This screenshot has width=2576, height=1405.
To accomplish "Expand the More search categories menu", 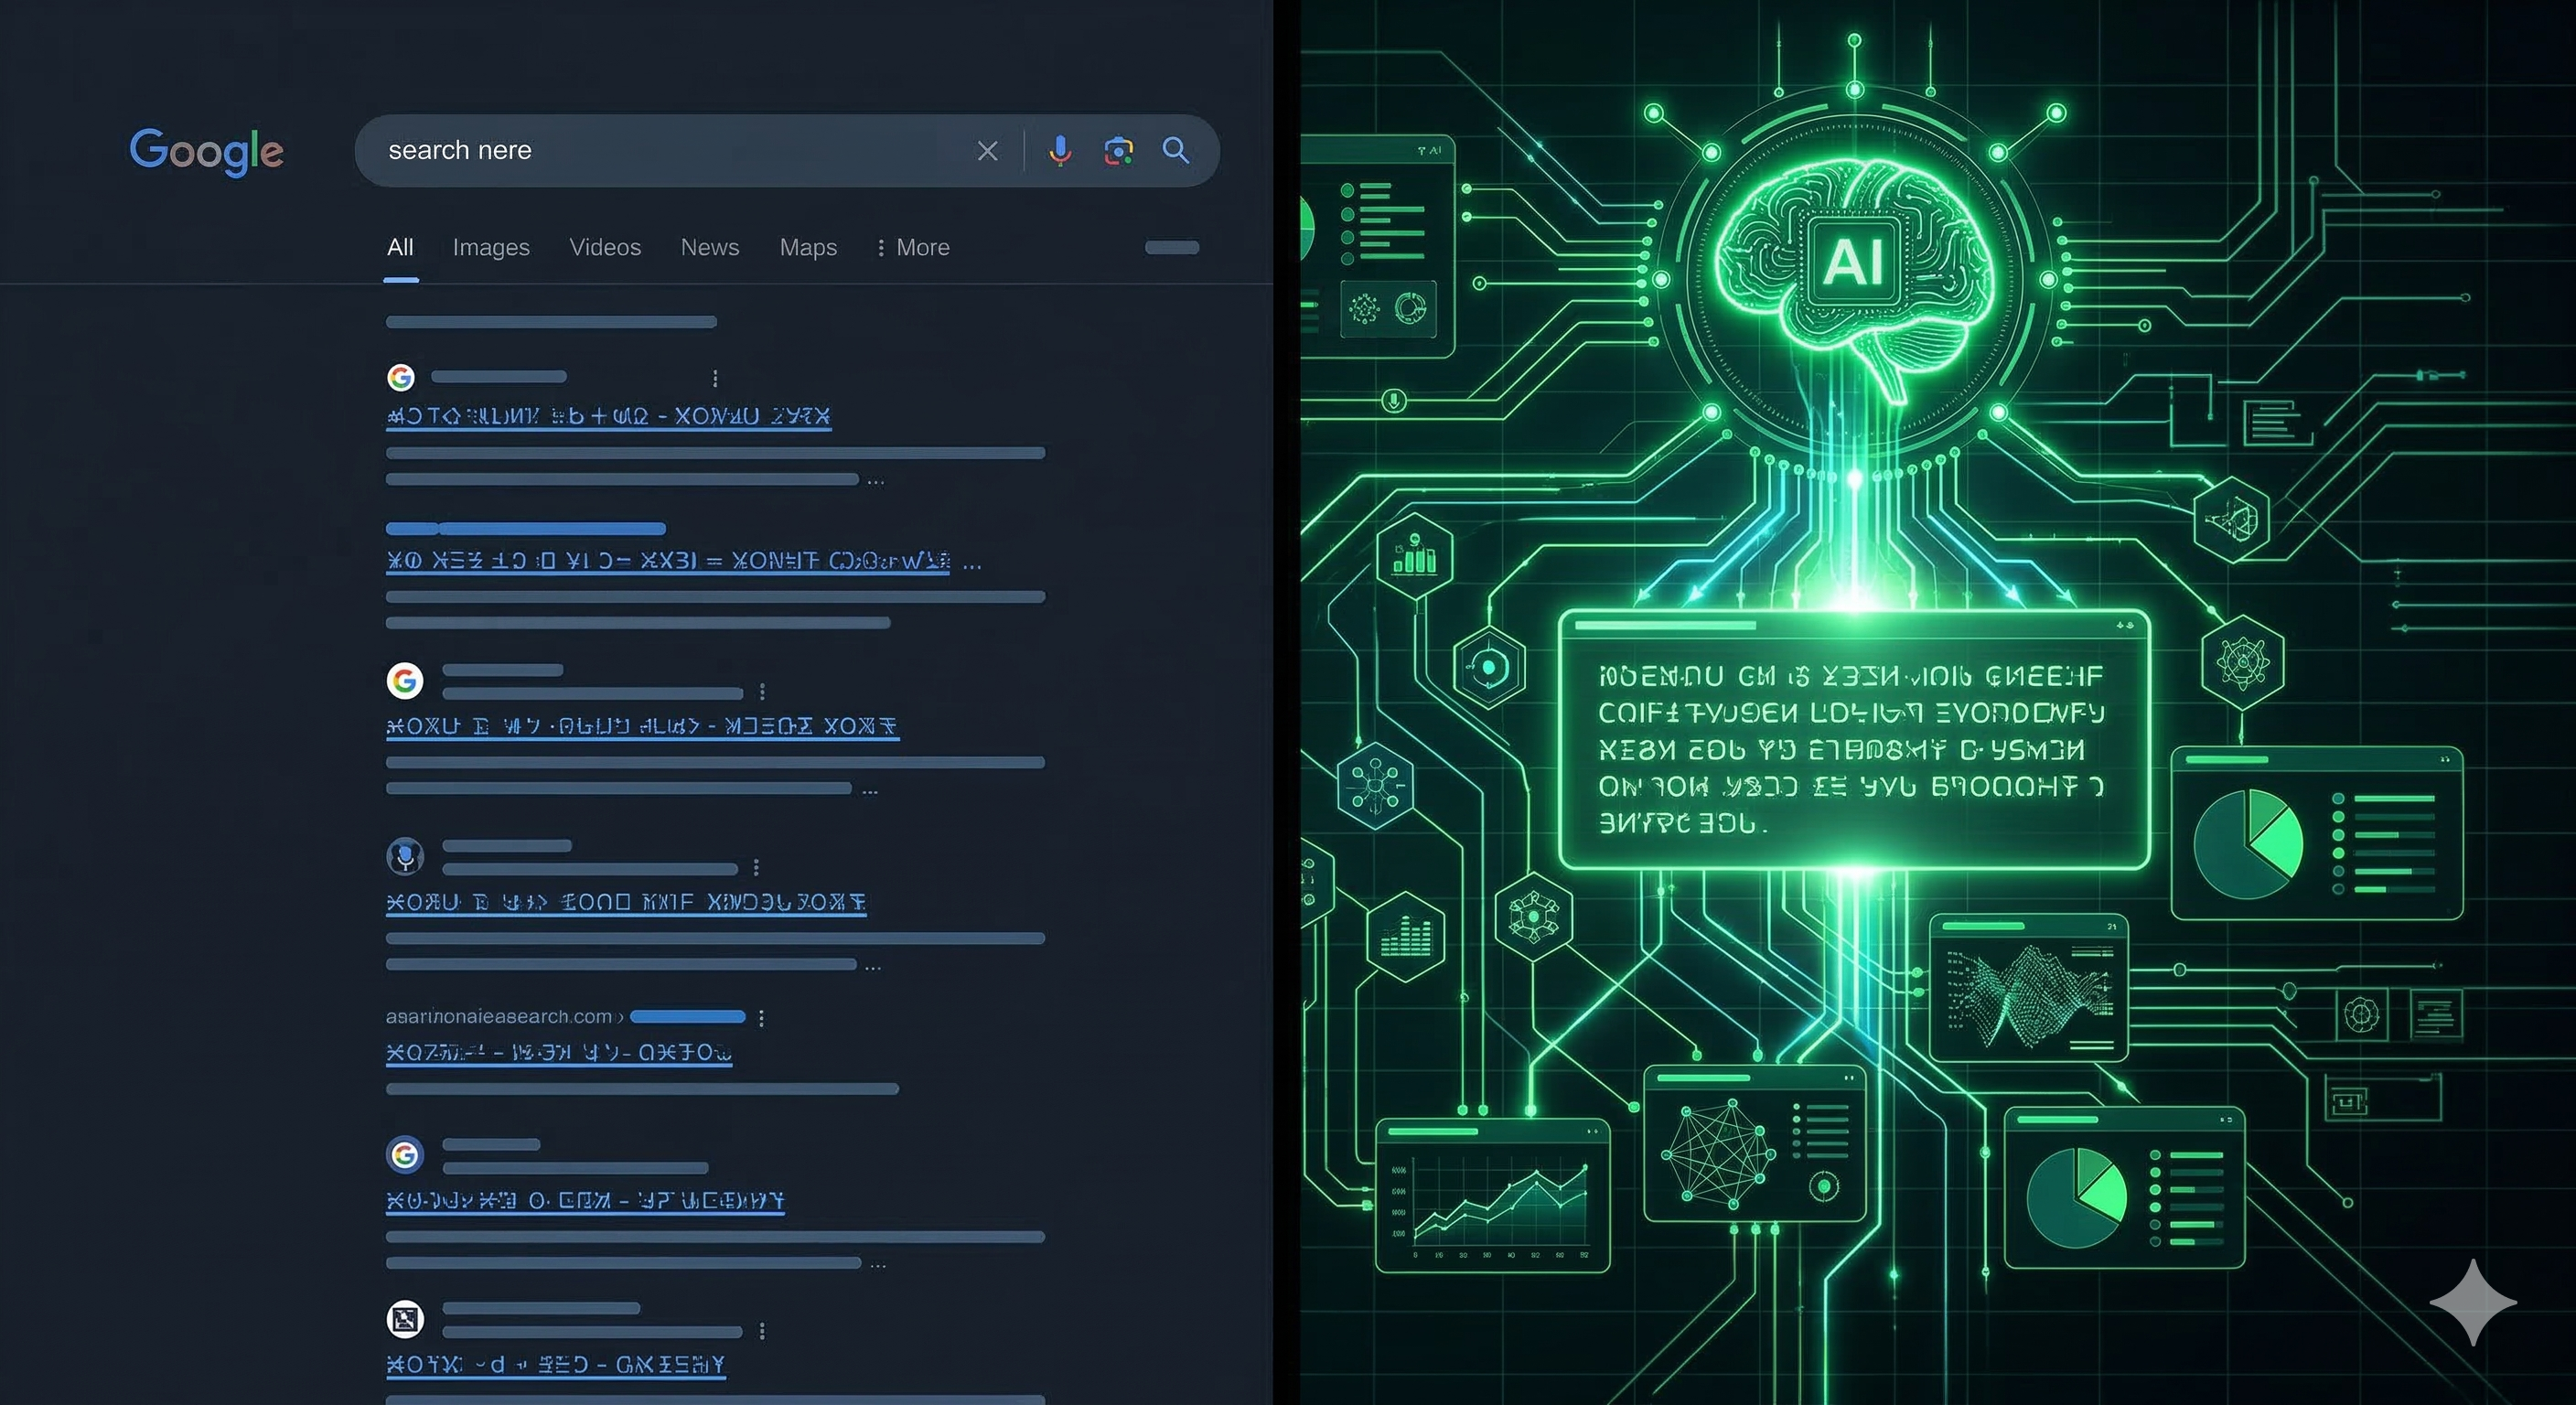I will [x=913, y=247].
